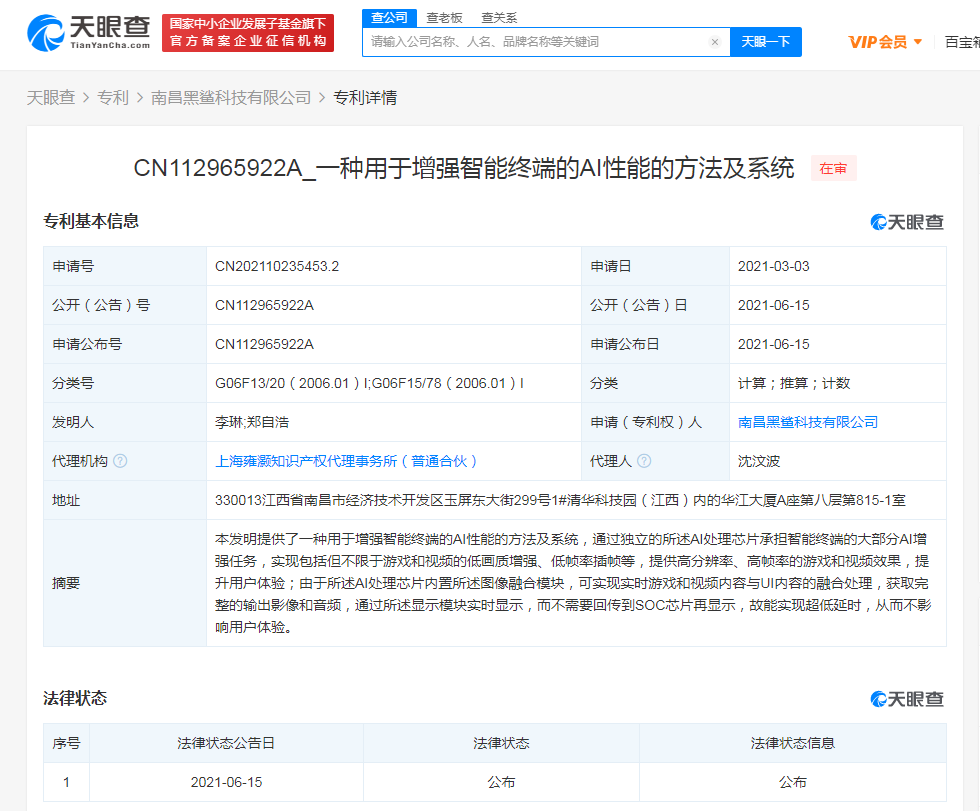Select the 摘要 abstract paragraph
Screen dimensions: 980x811
coord(573,583)
